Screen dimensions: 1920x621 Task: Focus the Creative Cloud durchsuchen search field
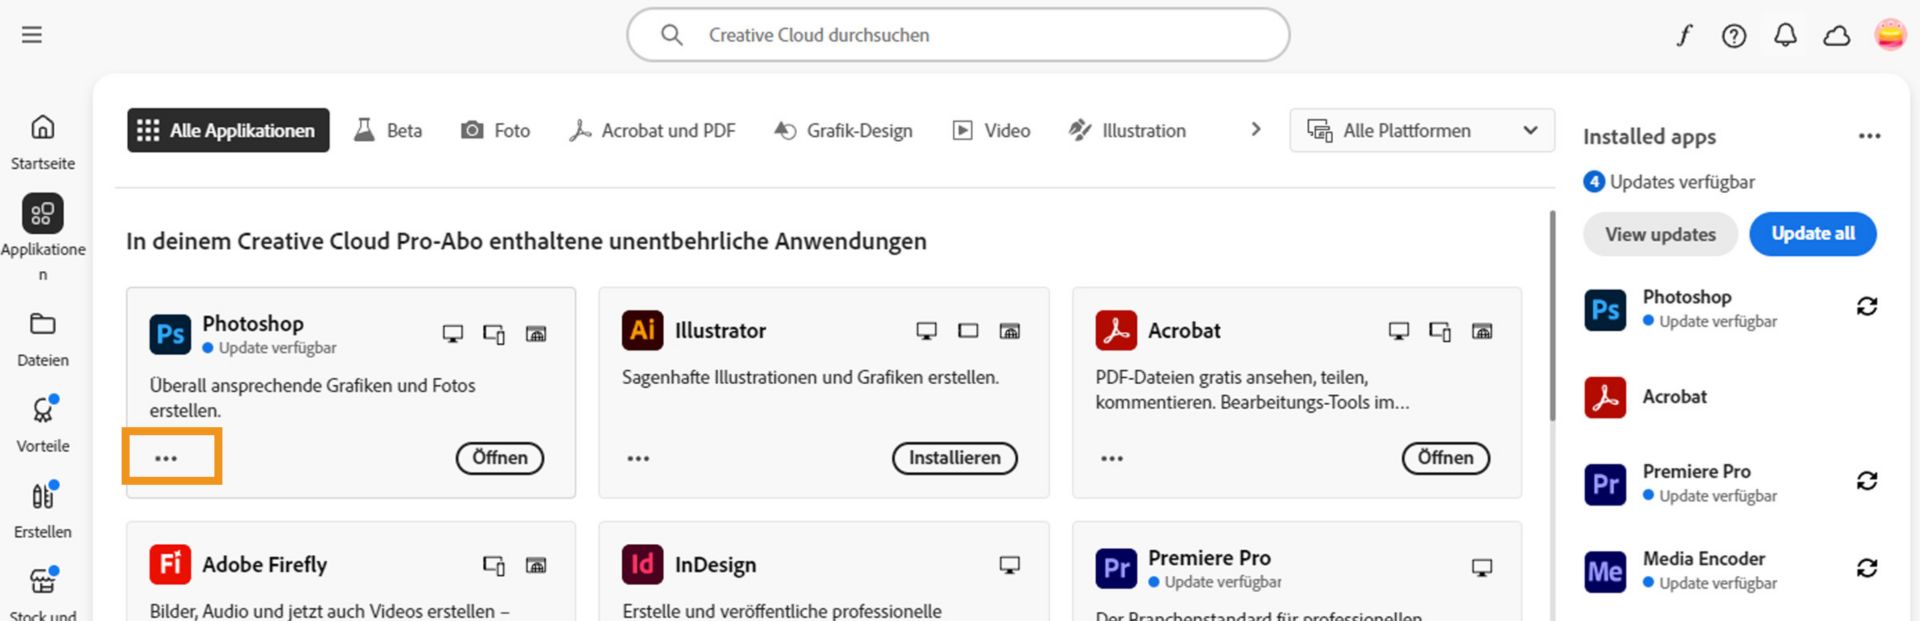[x=958, y=35]
